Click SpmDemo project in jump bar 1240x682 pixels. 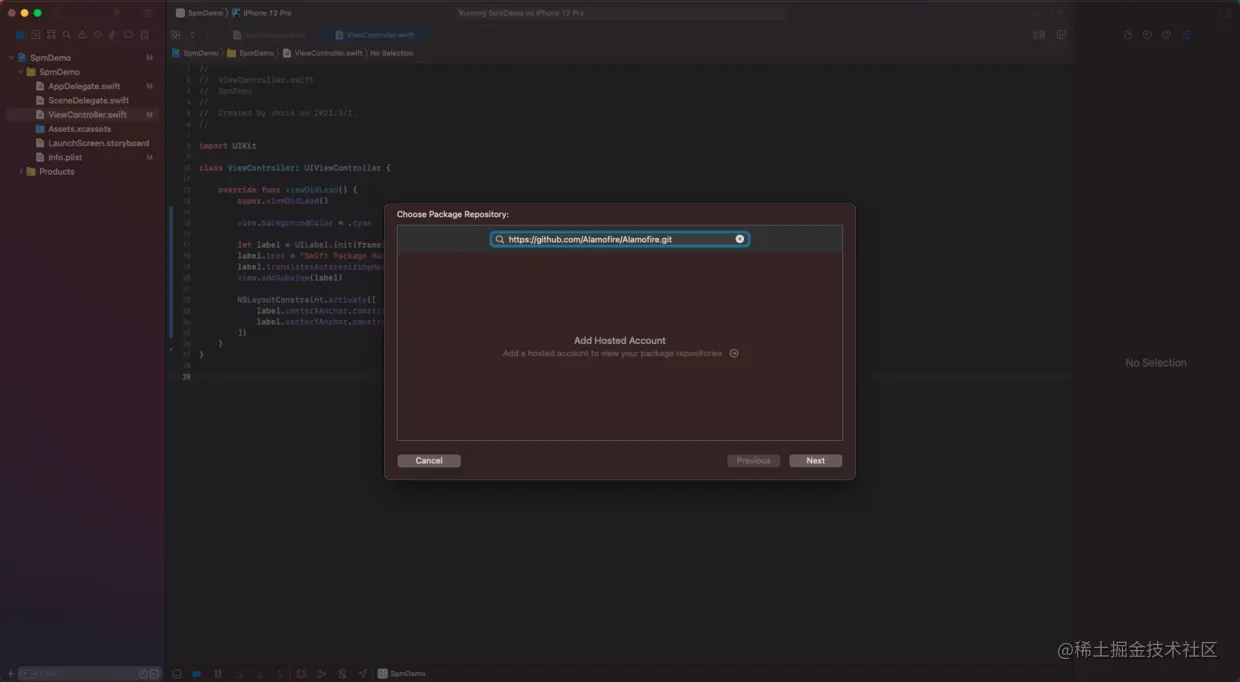click(195, 53)
